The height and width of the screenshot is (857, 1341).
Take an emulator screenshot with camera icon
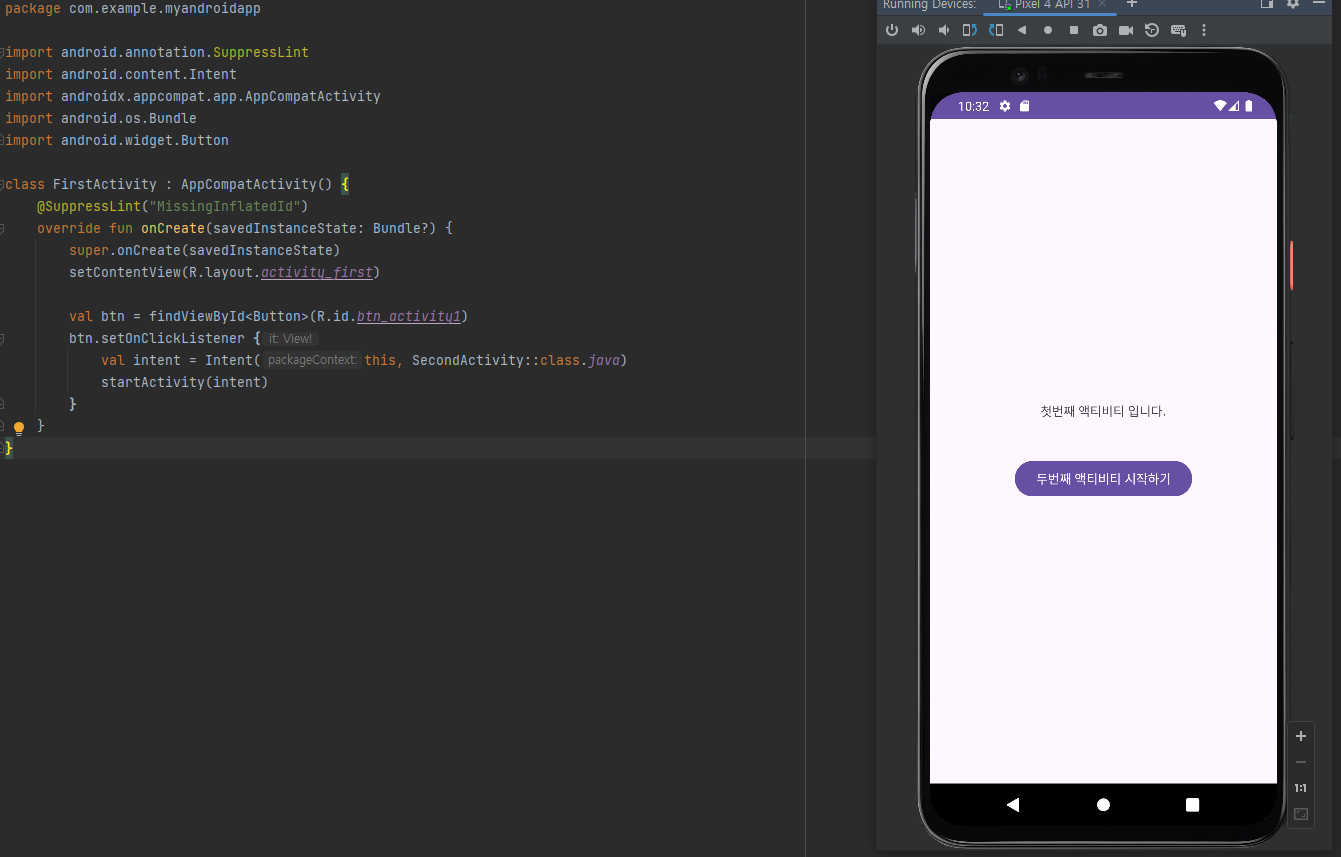tap(1100, 30)
